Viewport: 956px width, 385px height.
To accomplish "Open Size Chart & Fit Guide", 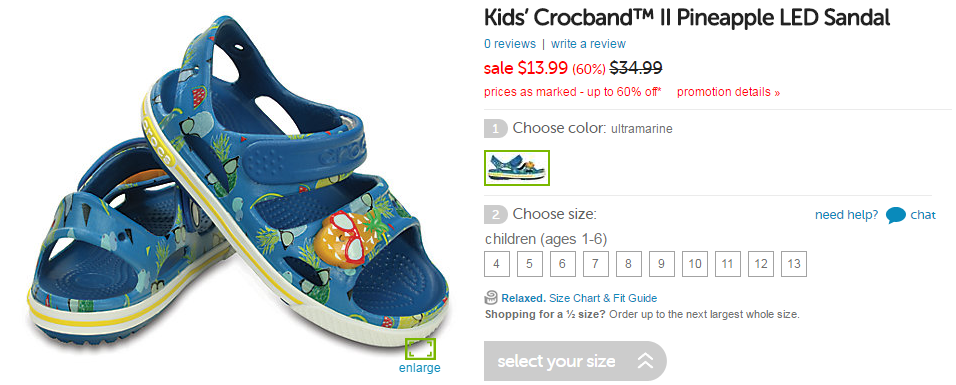I will 603,298.
